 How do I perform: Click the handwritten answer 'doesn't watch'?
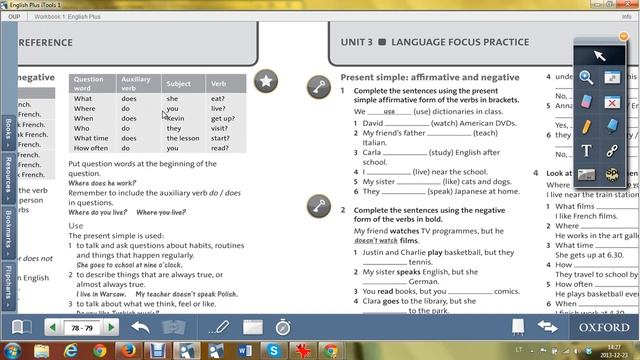pos(376,240)
